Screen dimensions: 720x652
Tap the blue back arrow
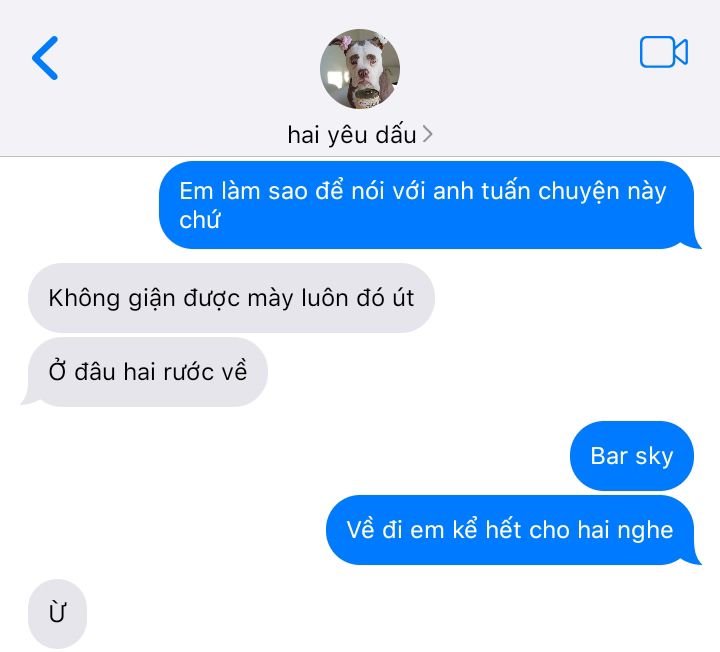[x=45, y=58]
